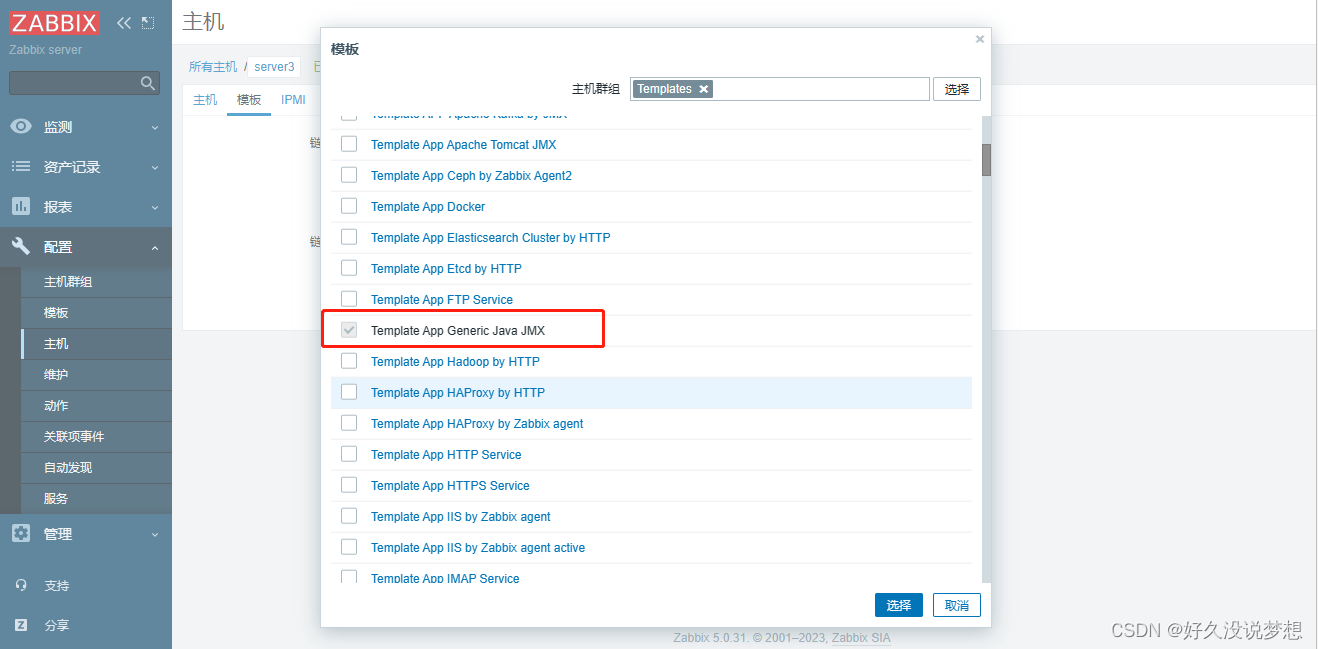
Task: Tick Template App HTTPS Service checkbox
Action: (x=349, y=485)
